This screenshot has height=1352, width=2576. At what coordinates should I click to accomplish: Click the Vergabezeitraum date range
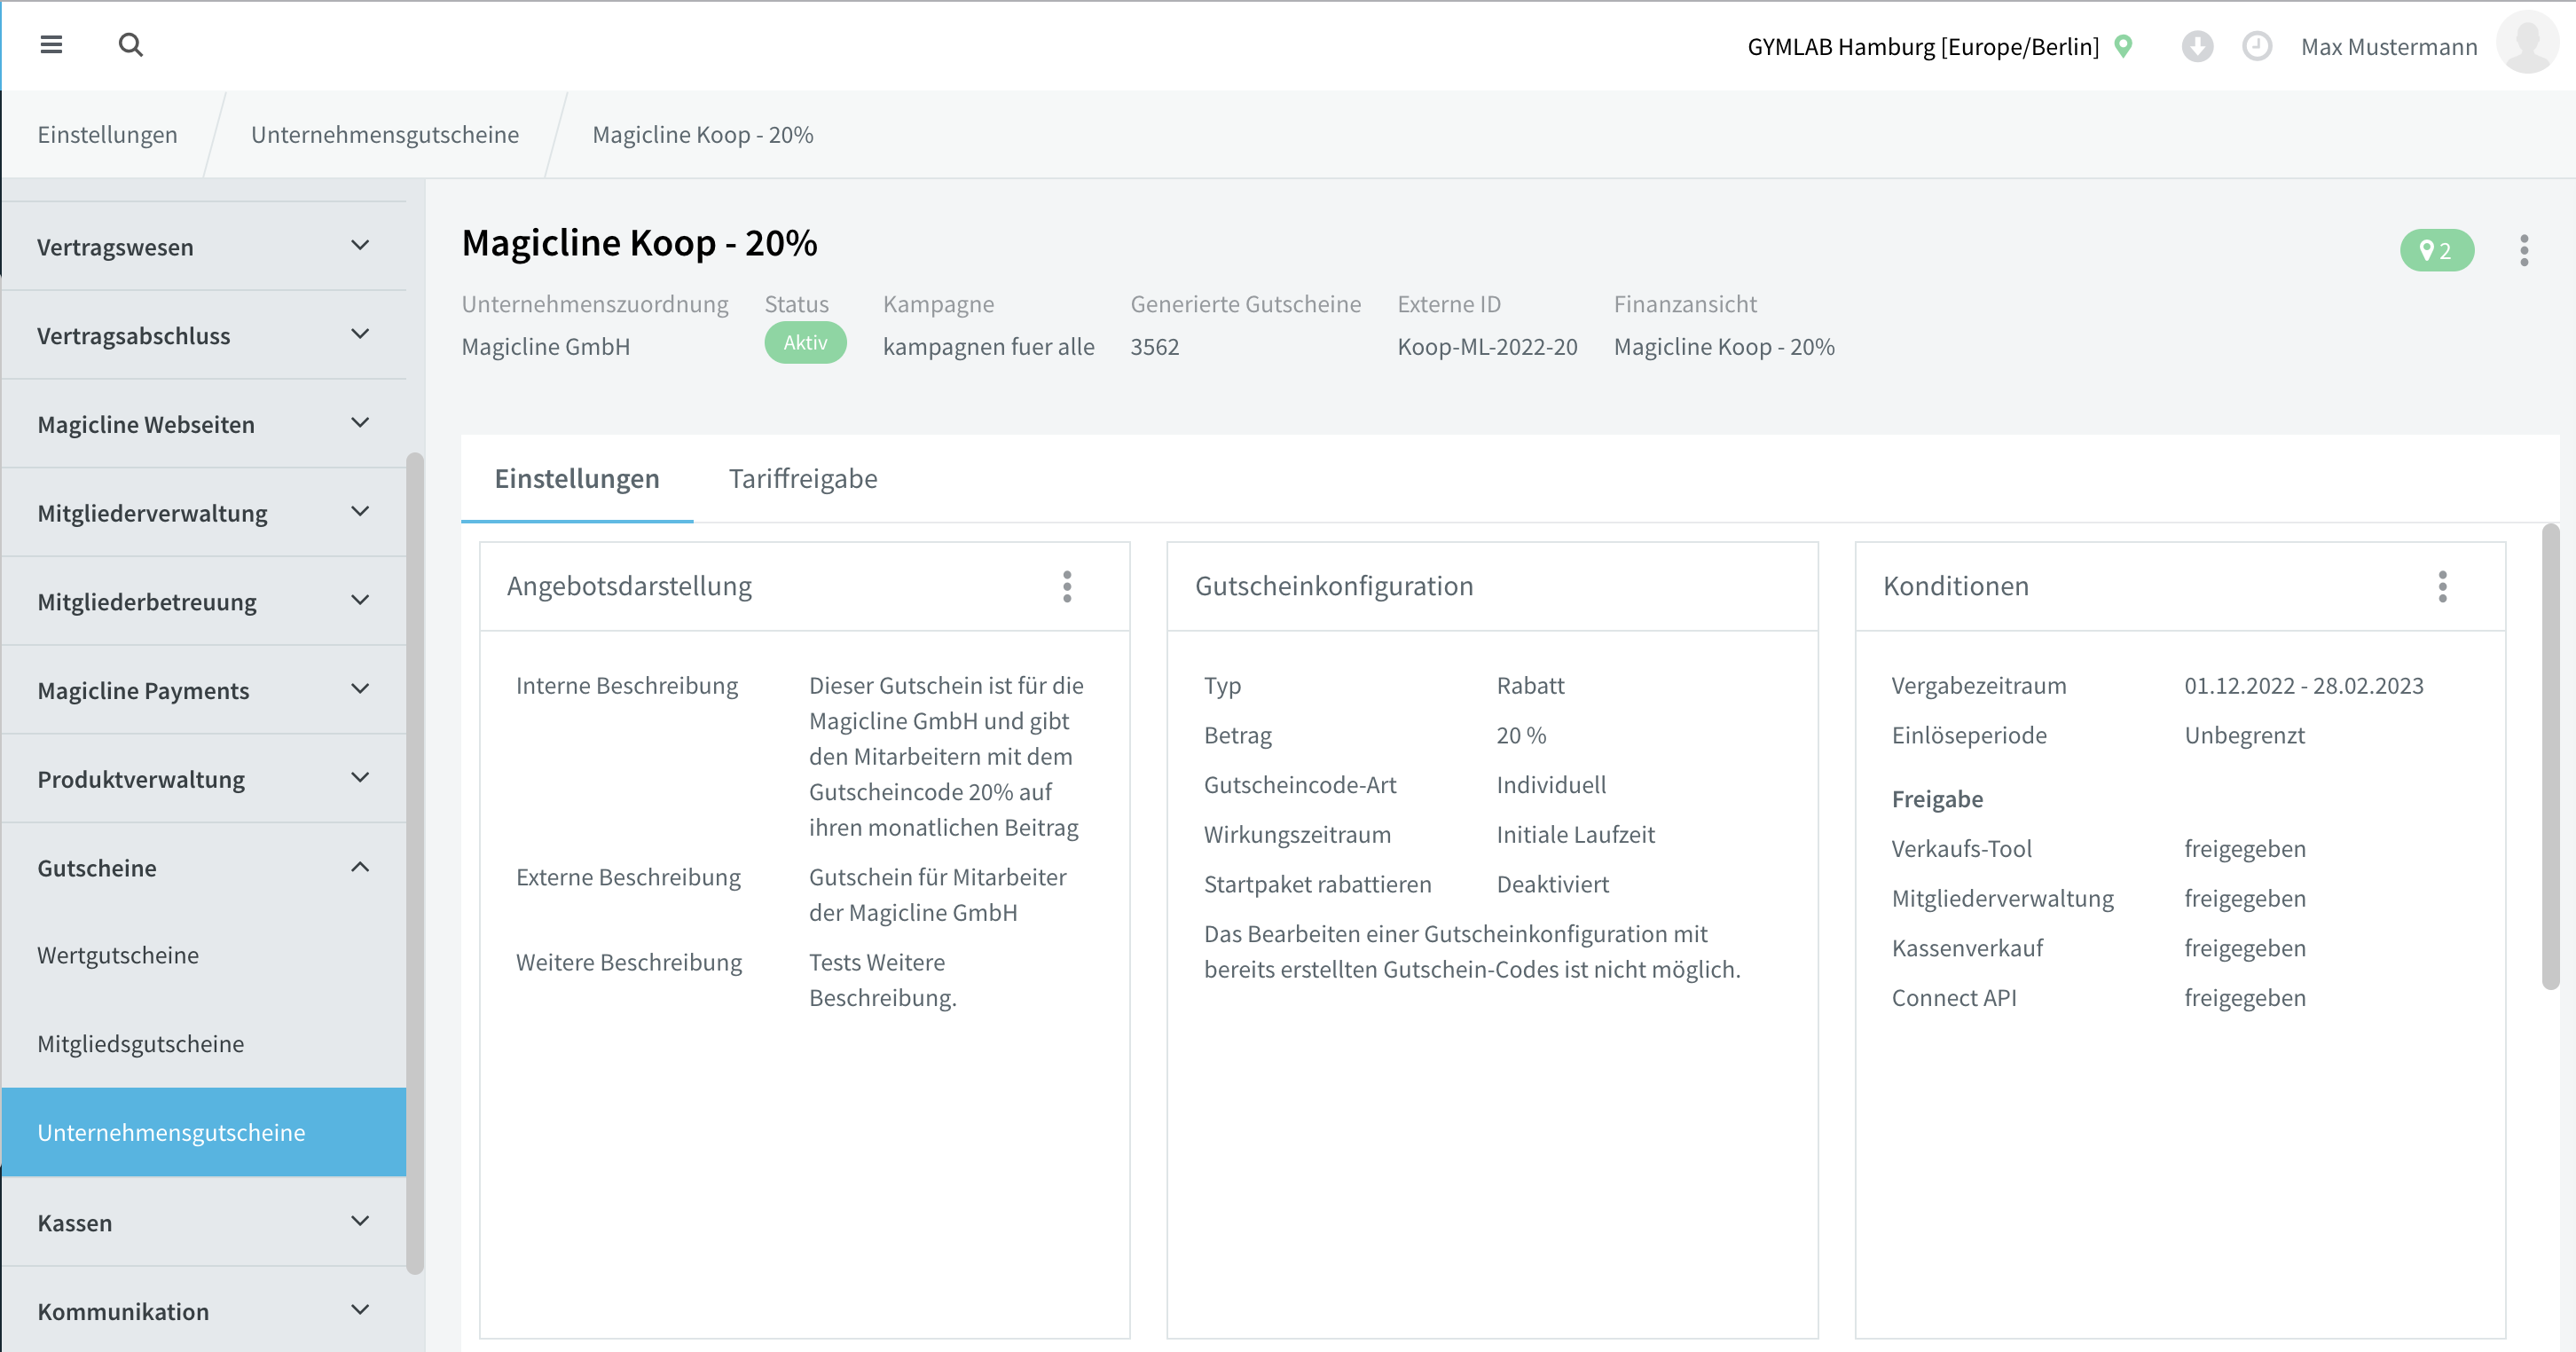(x=2304, y=685)
